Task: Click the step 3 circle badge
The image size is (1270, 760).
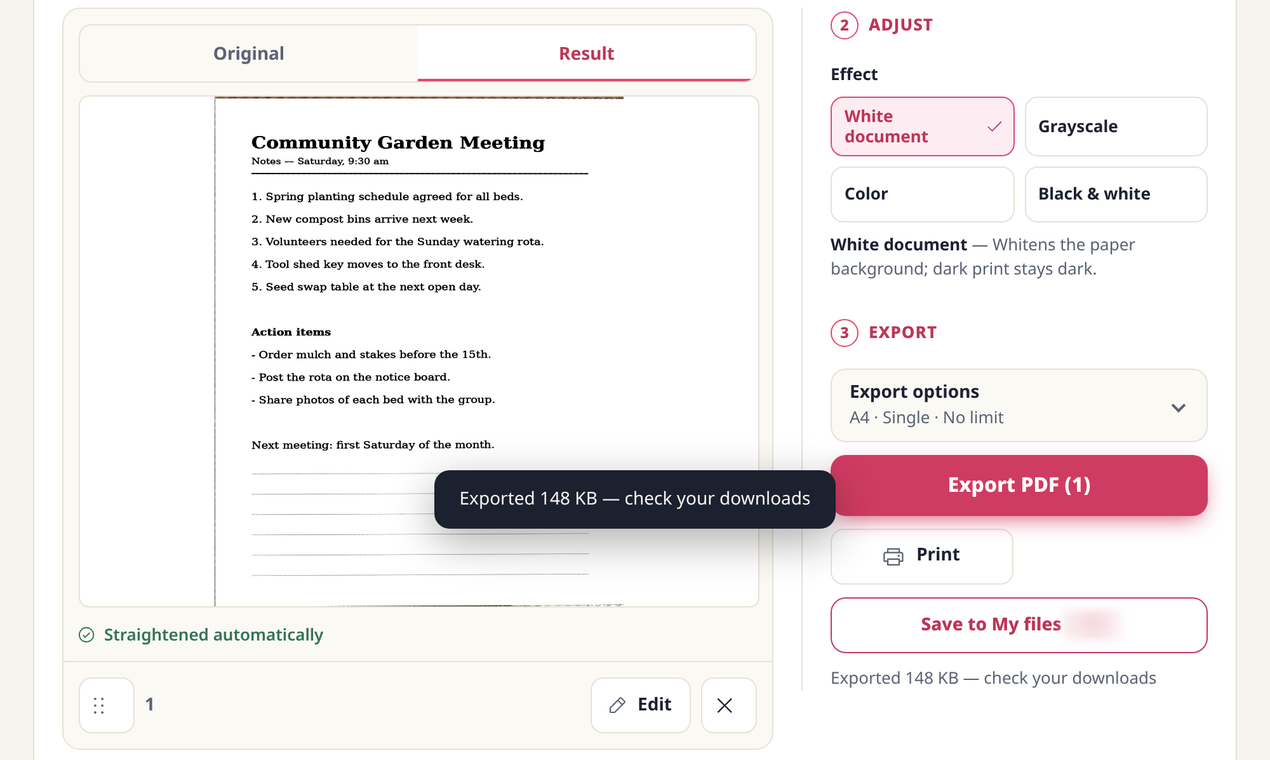Action: coord(844,332)
